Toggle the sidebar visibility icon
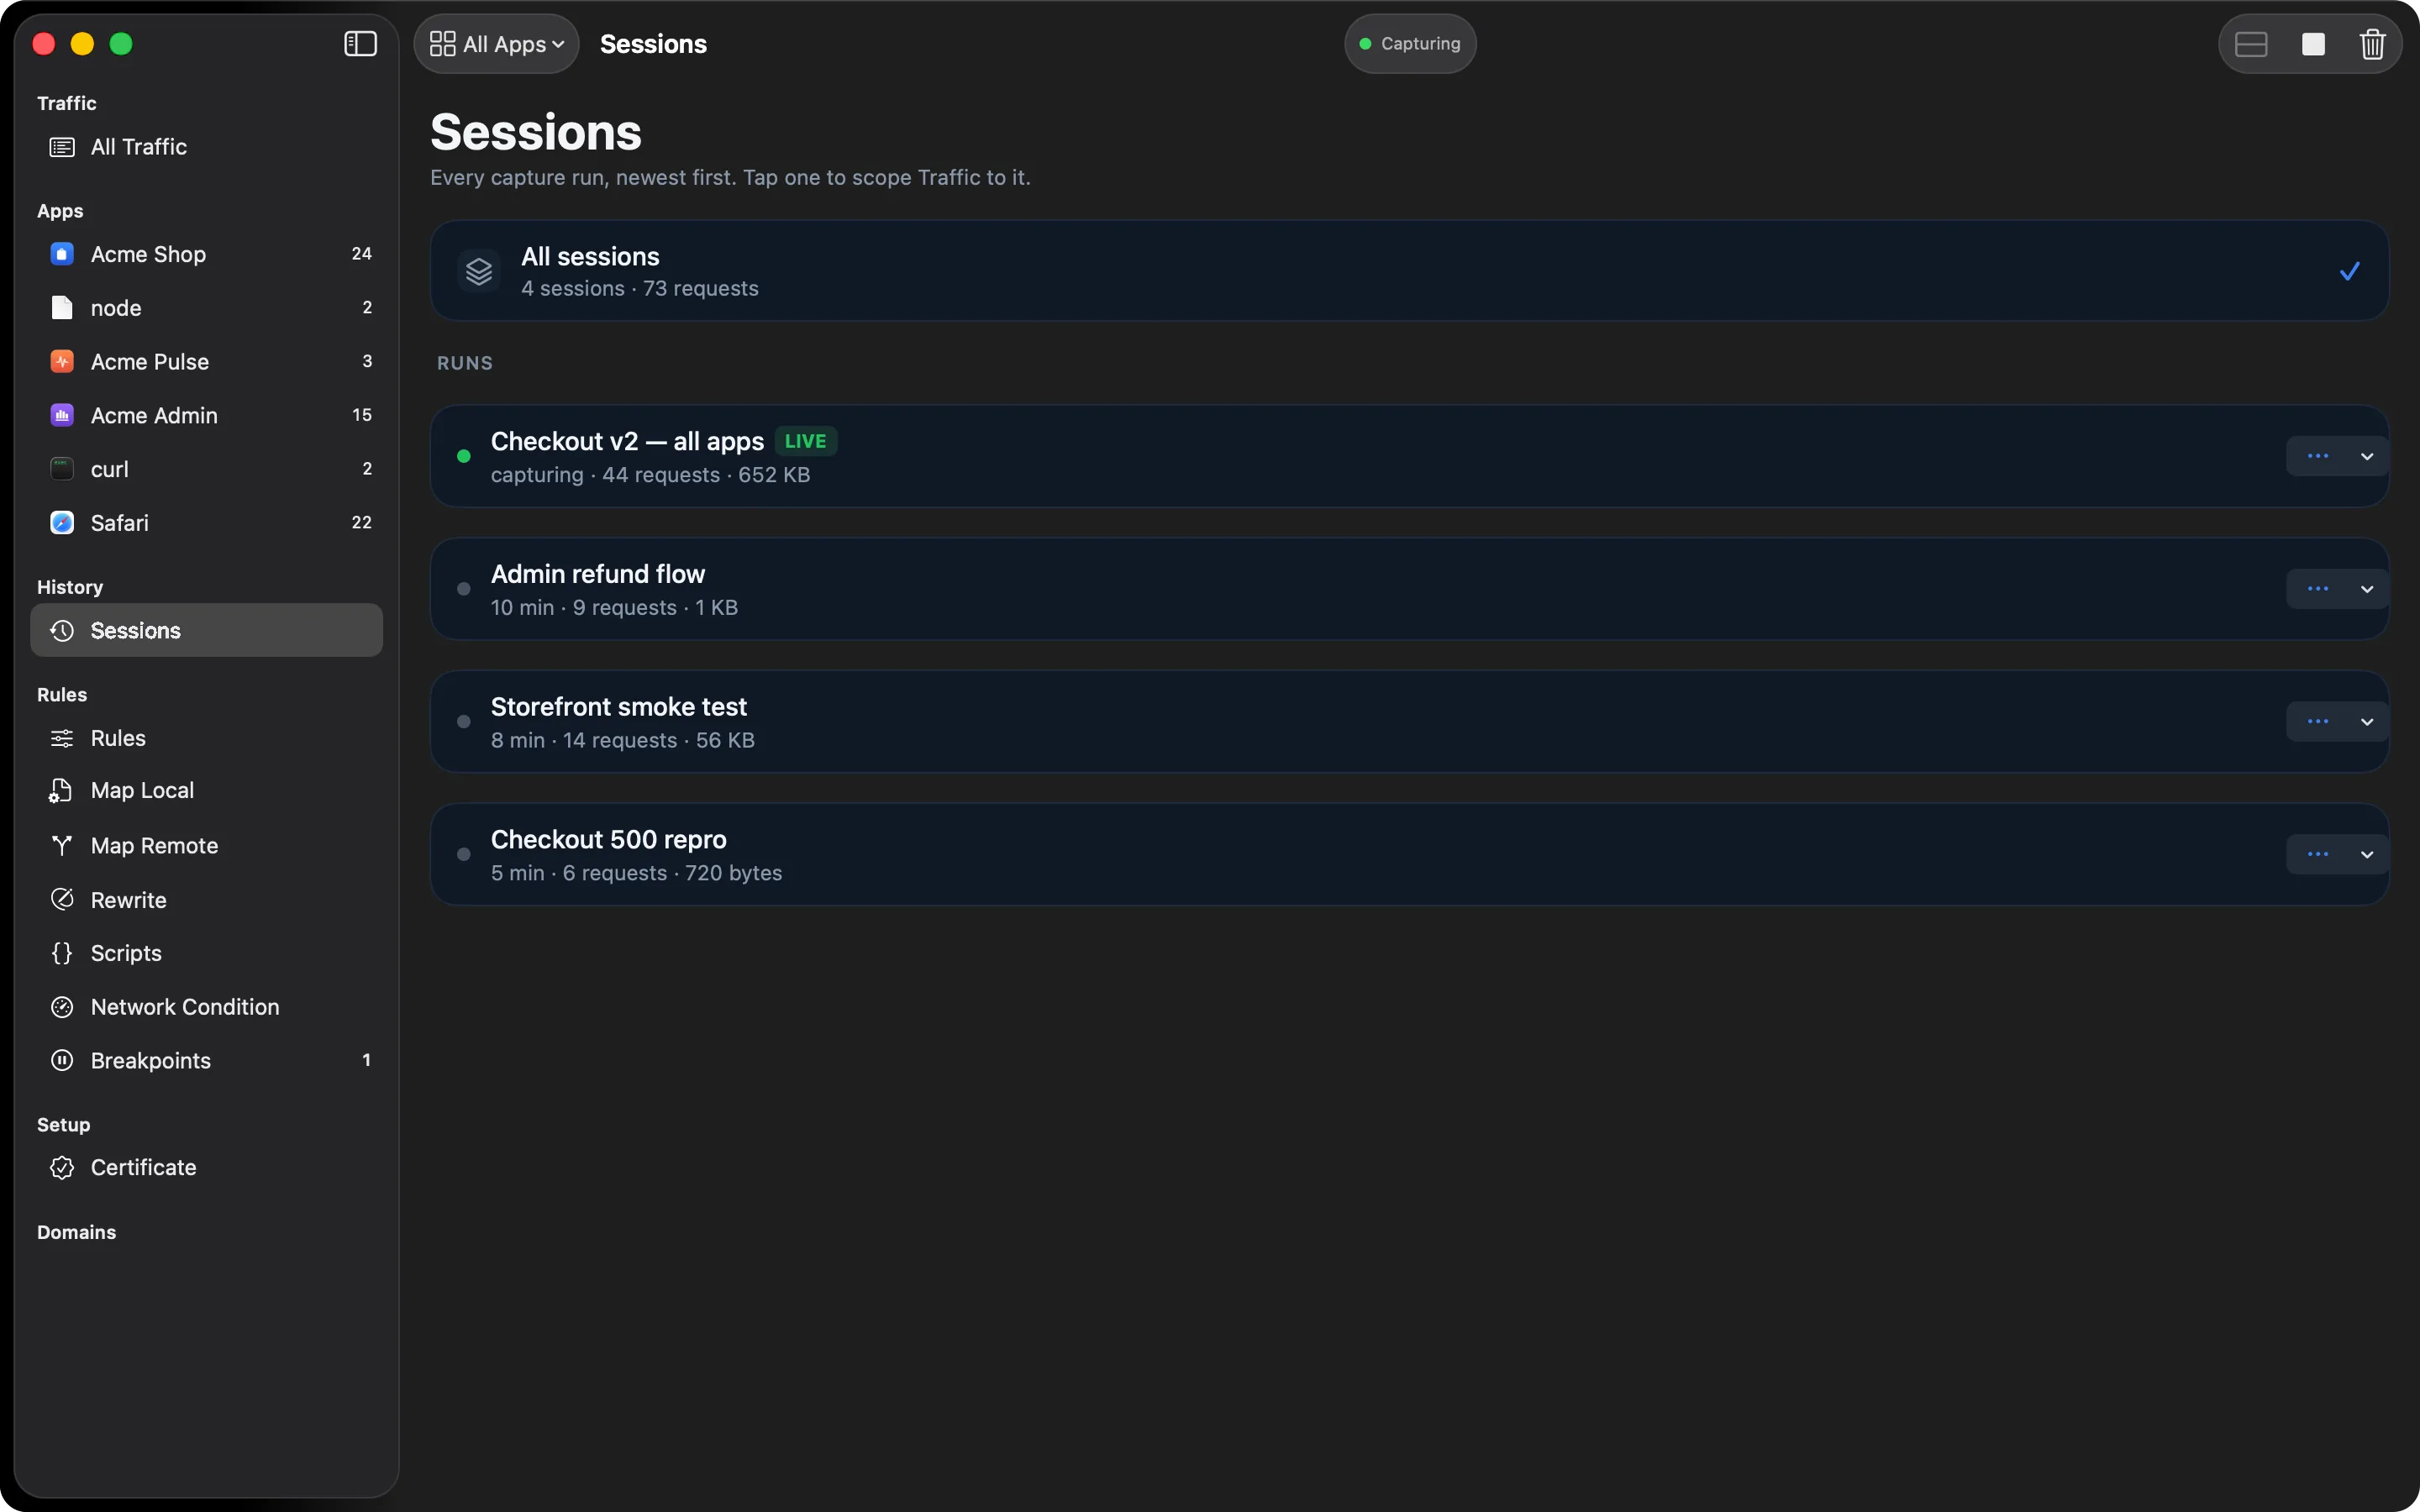 (x=360, y=44)
